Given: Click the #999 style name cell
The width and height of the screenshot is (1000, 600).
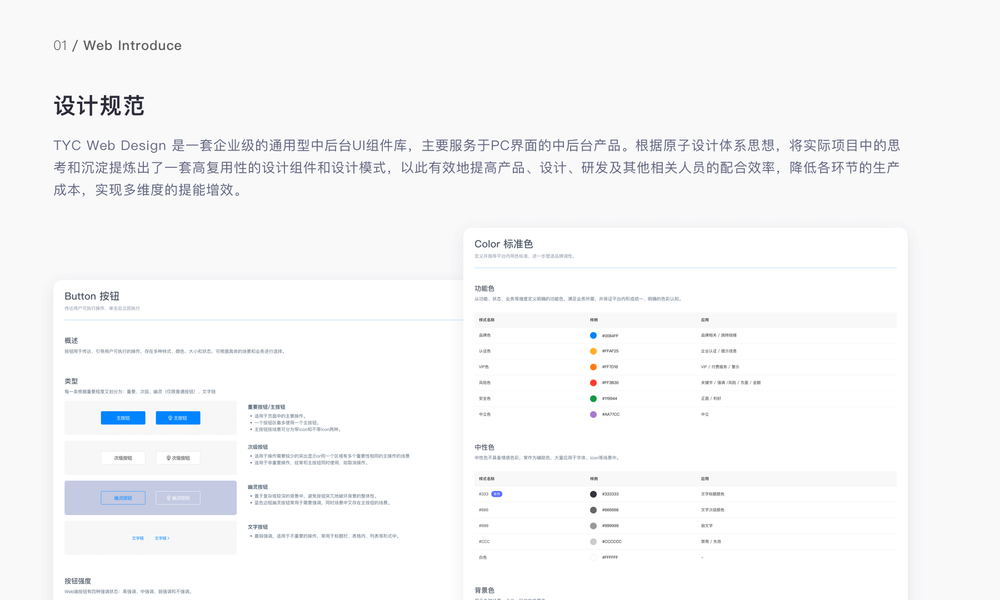Looking at the screenshot, I should coord(483,526).
